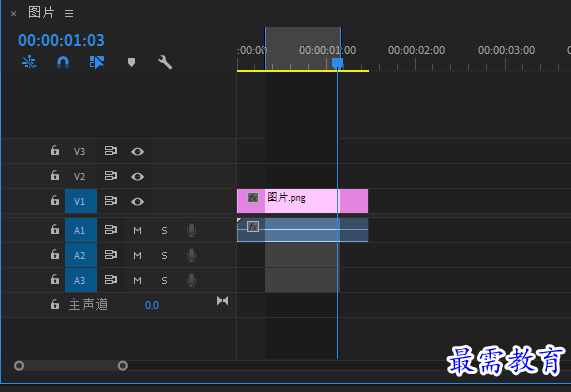
Task: Toggle sync lock on A1
Action: pos(111,230)
